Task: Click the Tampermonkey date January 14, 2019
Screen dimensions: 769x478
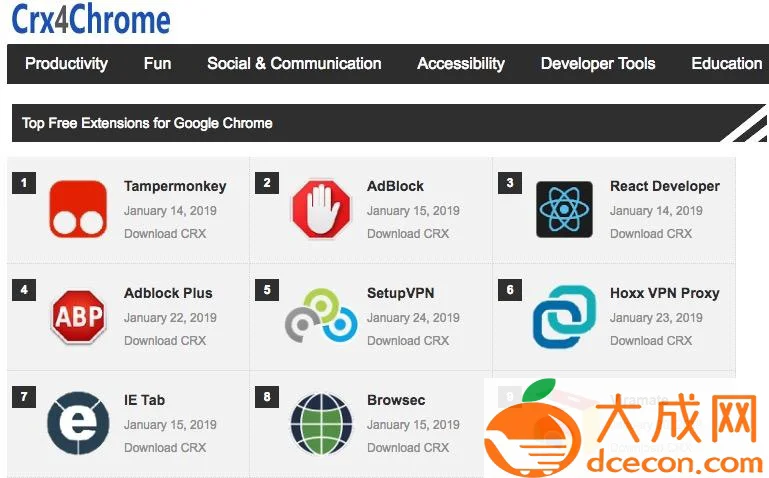Action: (170, 211)
